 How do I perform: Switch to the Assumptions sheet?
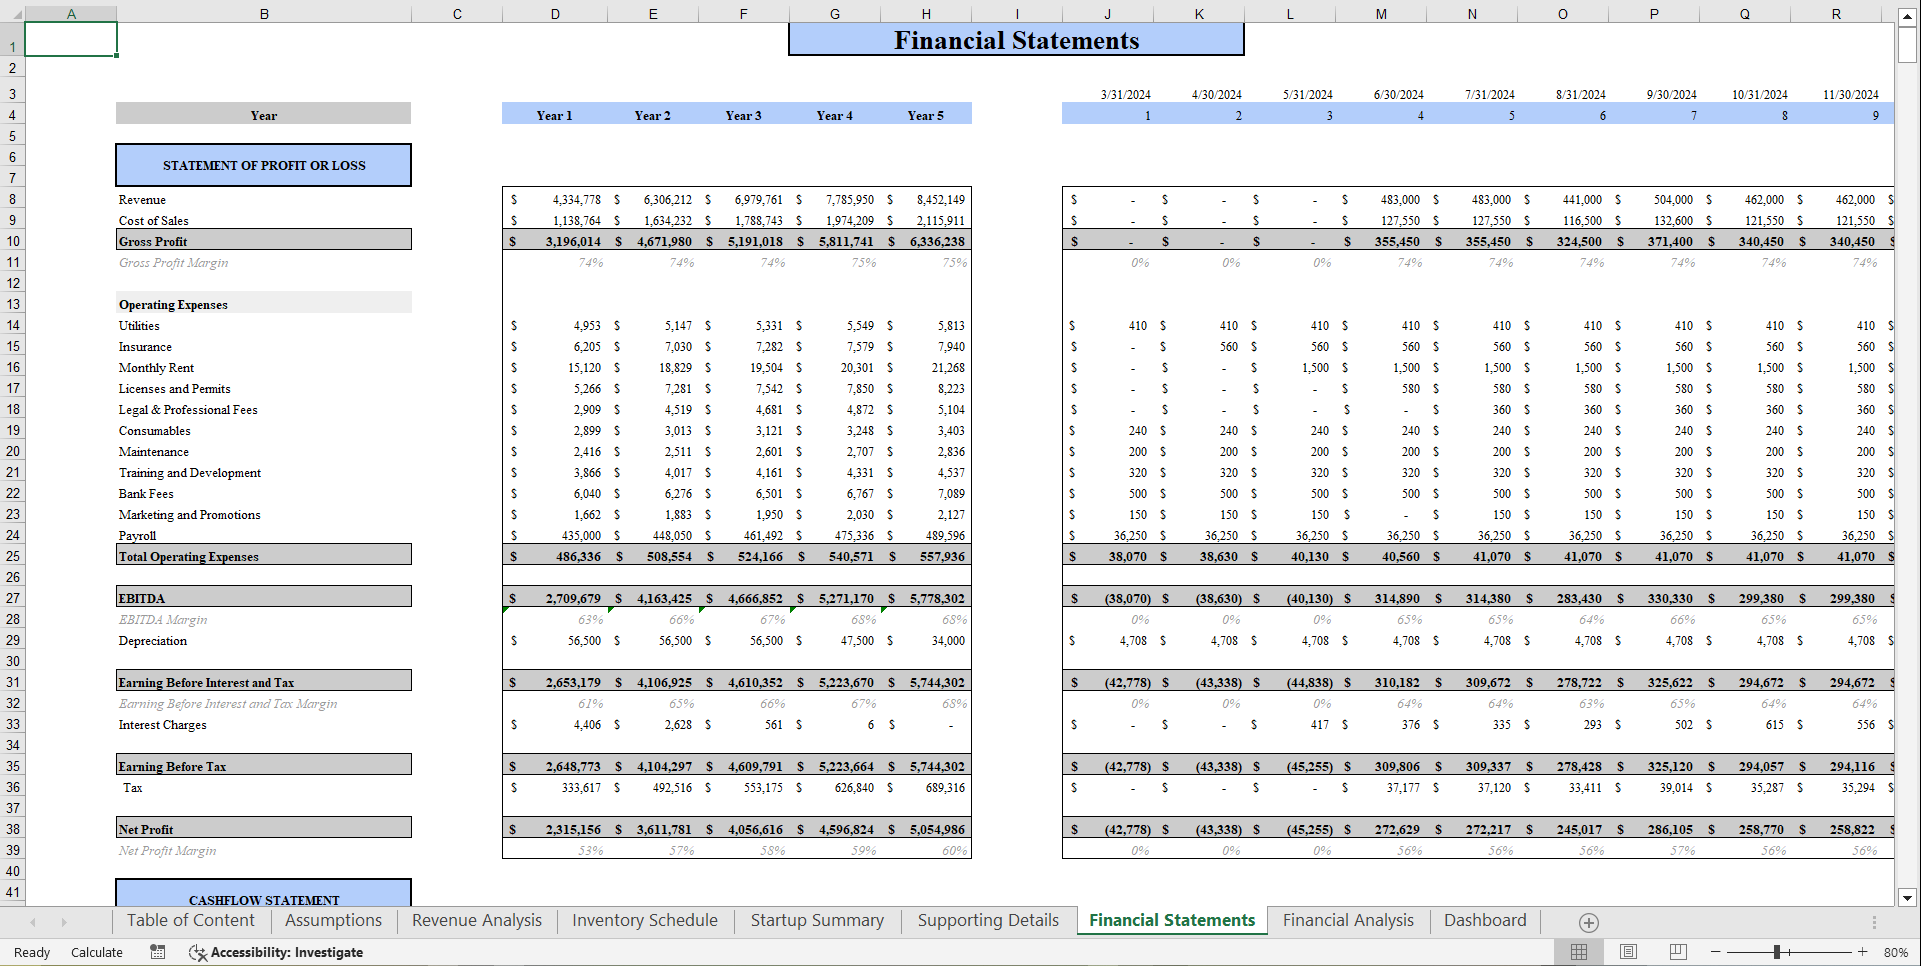point(333,920)
